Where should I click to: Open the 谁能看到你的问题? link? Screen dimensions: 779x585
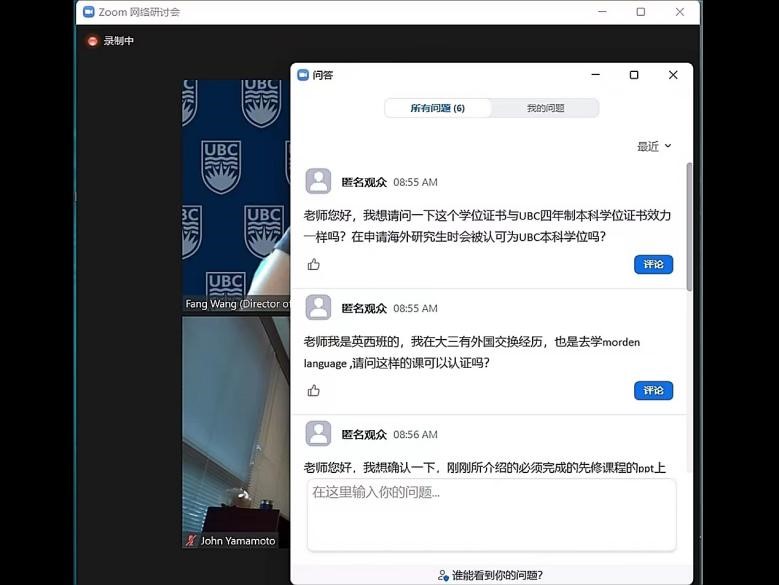(490, 575)
